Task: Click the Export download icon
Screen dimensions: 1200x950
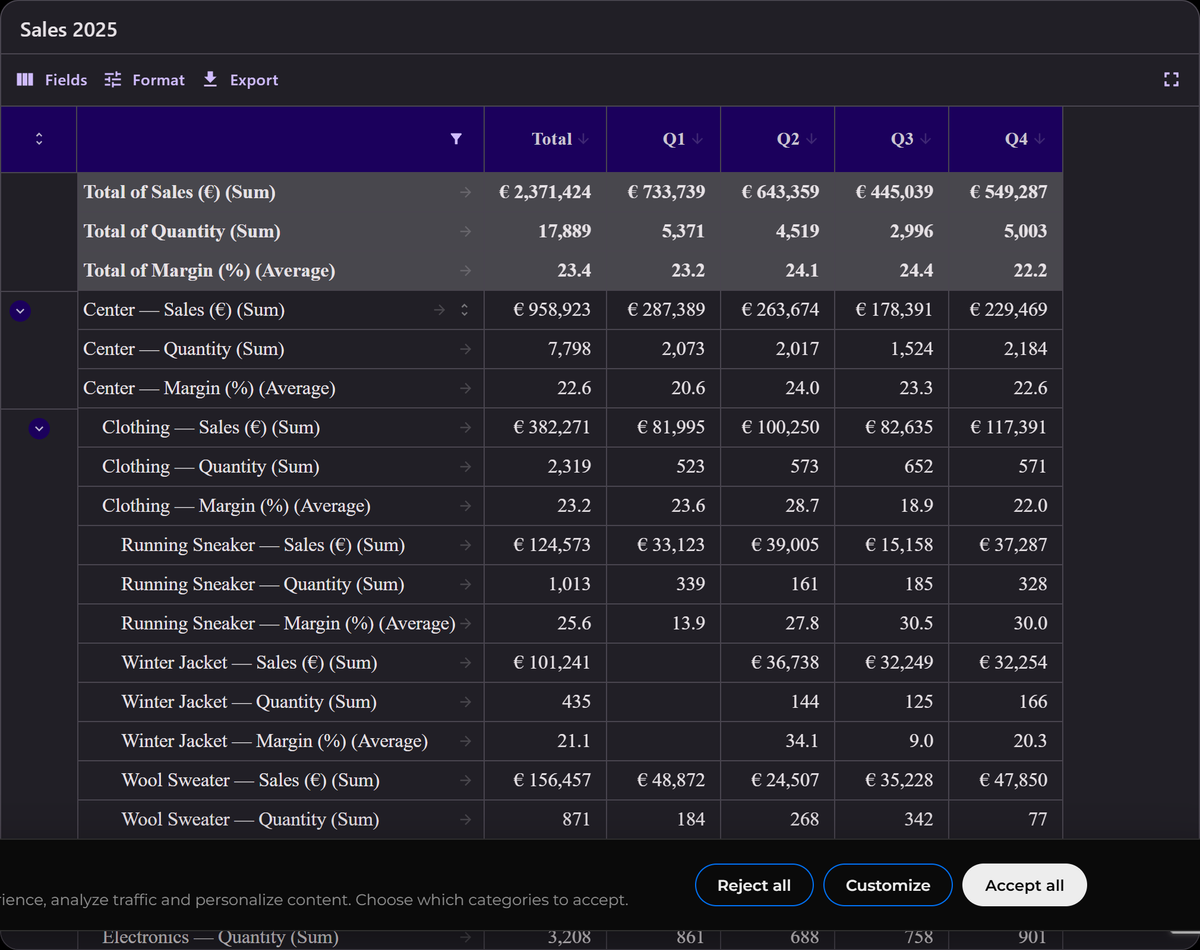Action: tap(210, 79)
